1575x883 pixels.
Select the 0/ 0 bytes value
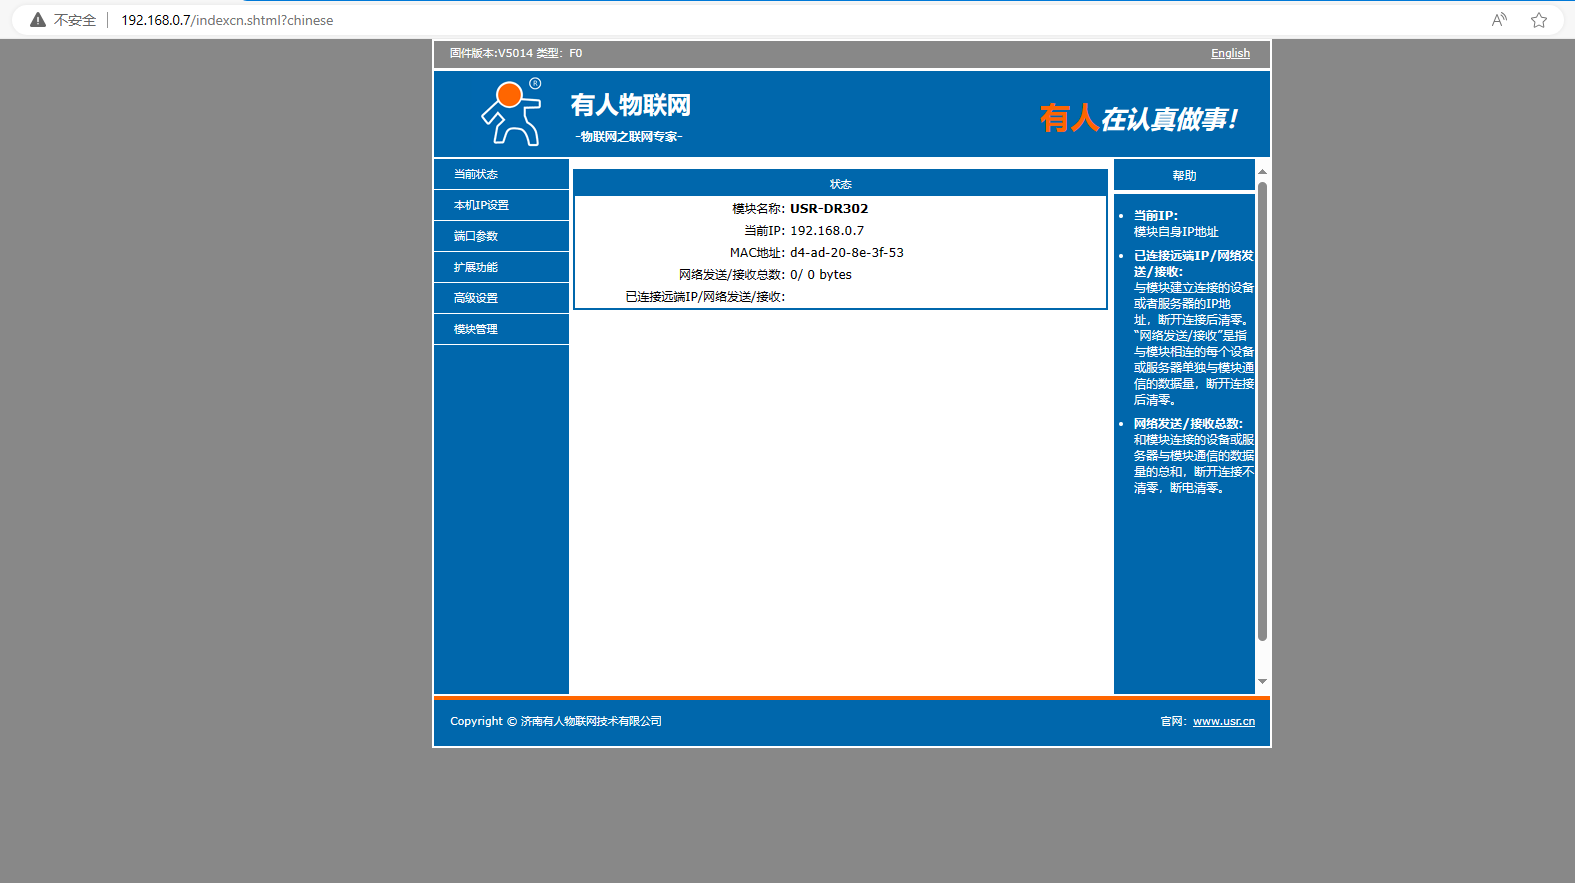[x=821, y=275]
